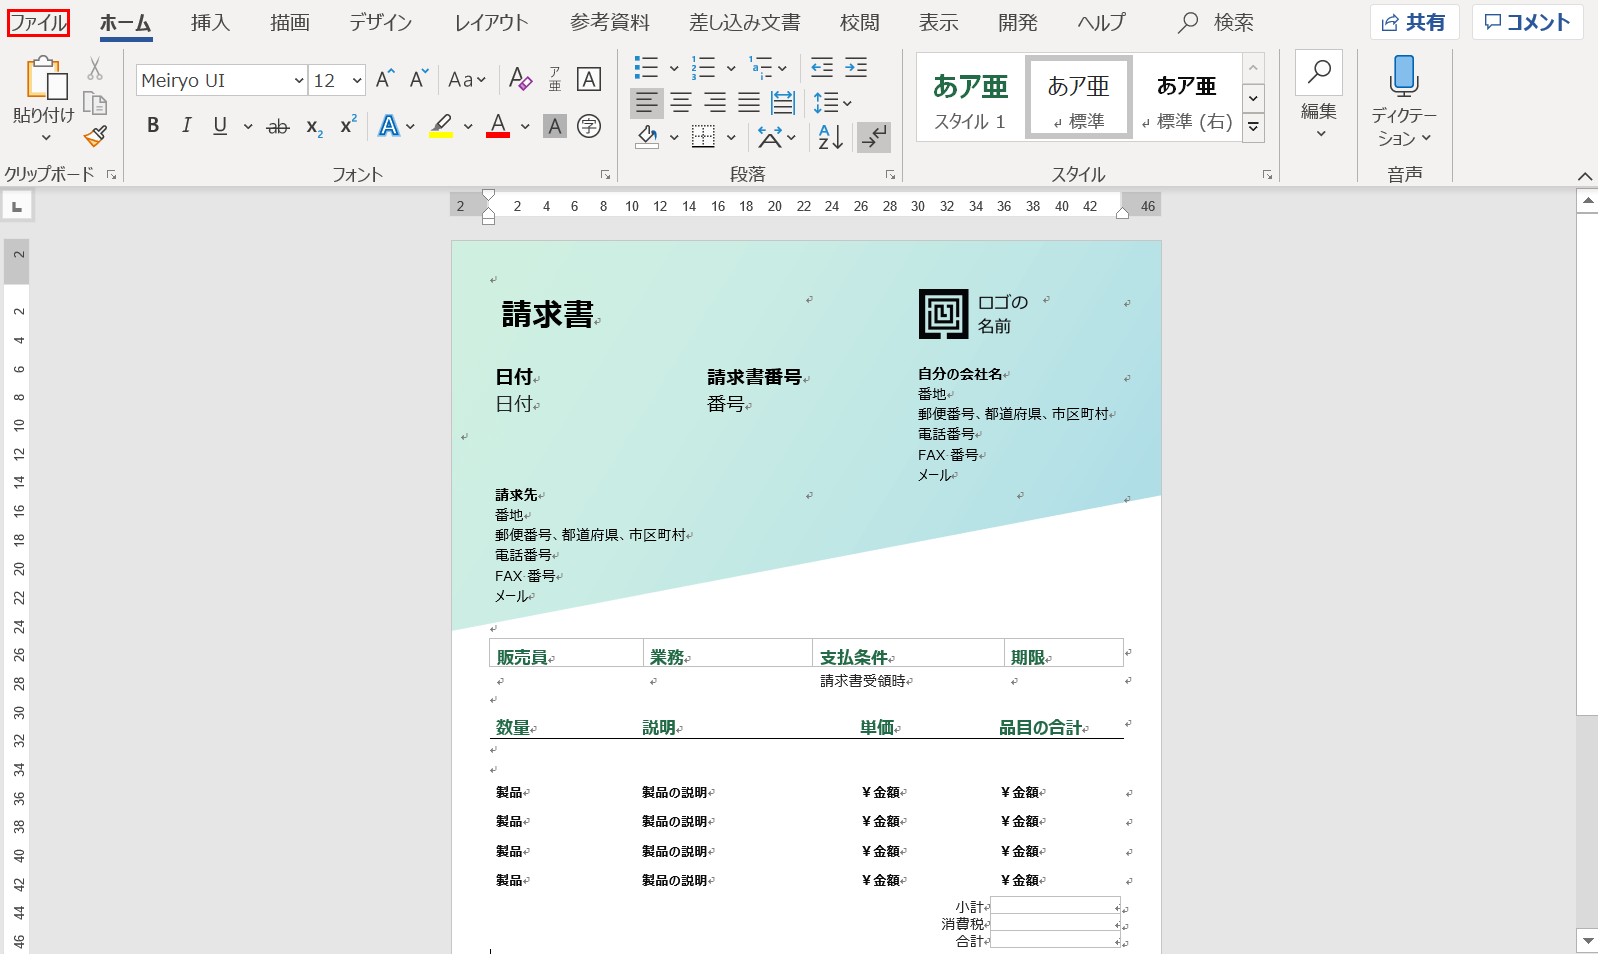Switch to the 挿入 tab
The image size is (1598, 954).
pos(210,22)
